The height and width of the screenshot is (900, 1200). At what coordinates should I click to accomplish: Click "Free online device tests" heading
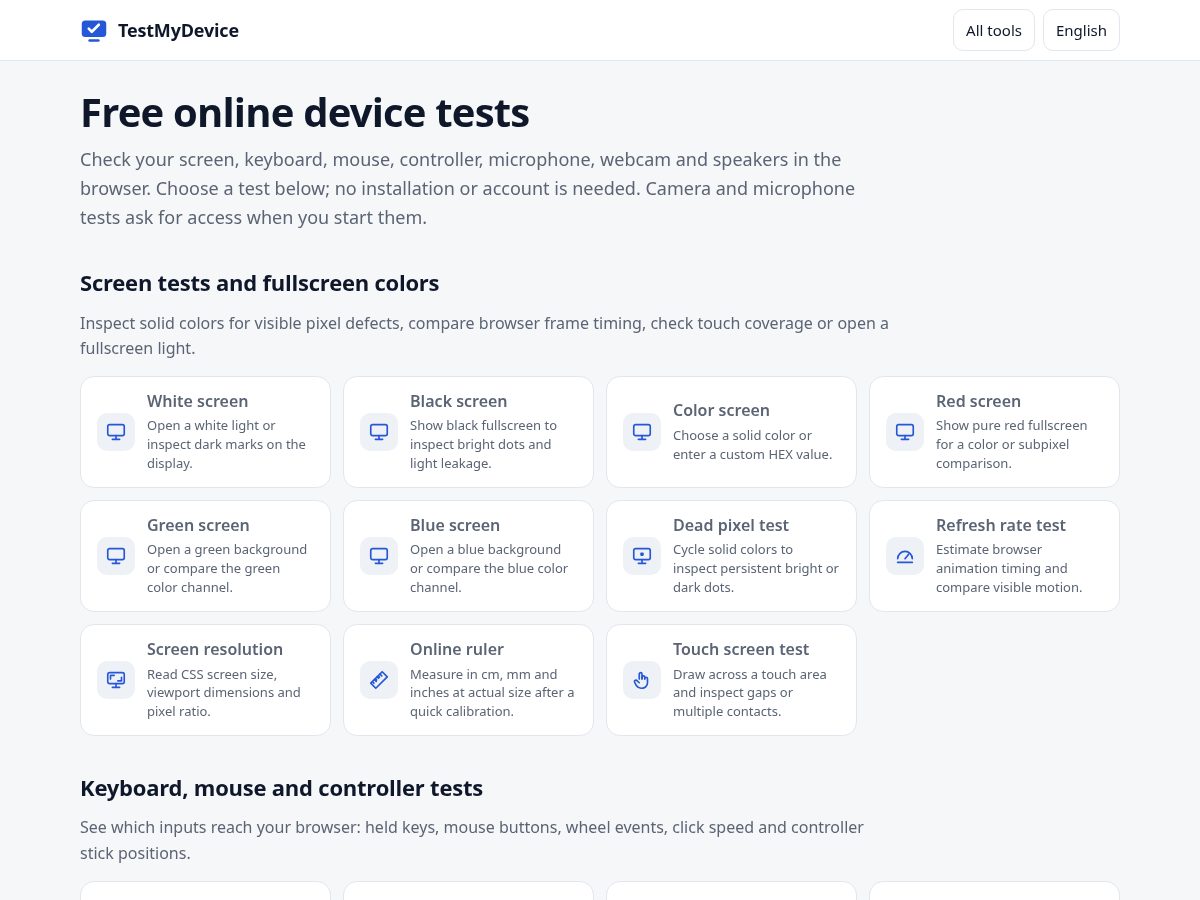coord(305,113)
